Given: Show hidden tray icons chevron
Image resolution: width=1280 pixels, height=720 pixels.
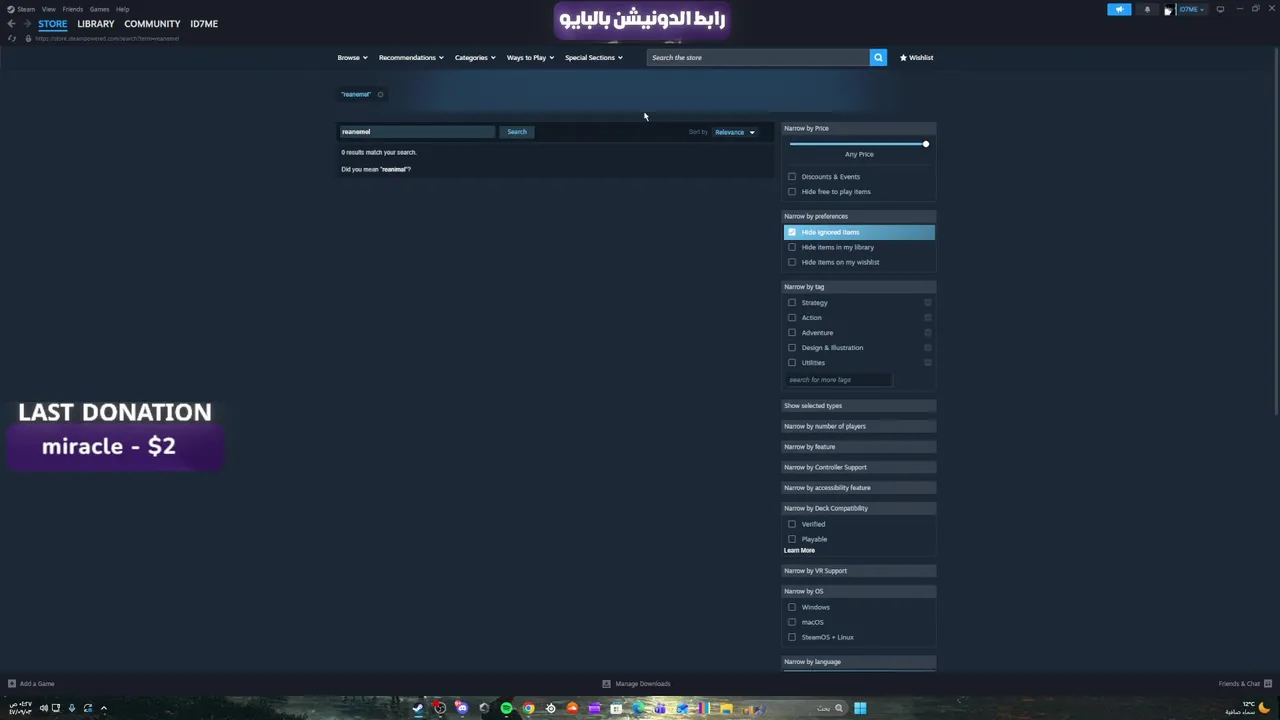Looking at the screenshot, I should coord(103,708).
